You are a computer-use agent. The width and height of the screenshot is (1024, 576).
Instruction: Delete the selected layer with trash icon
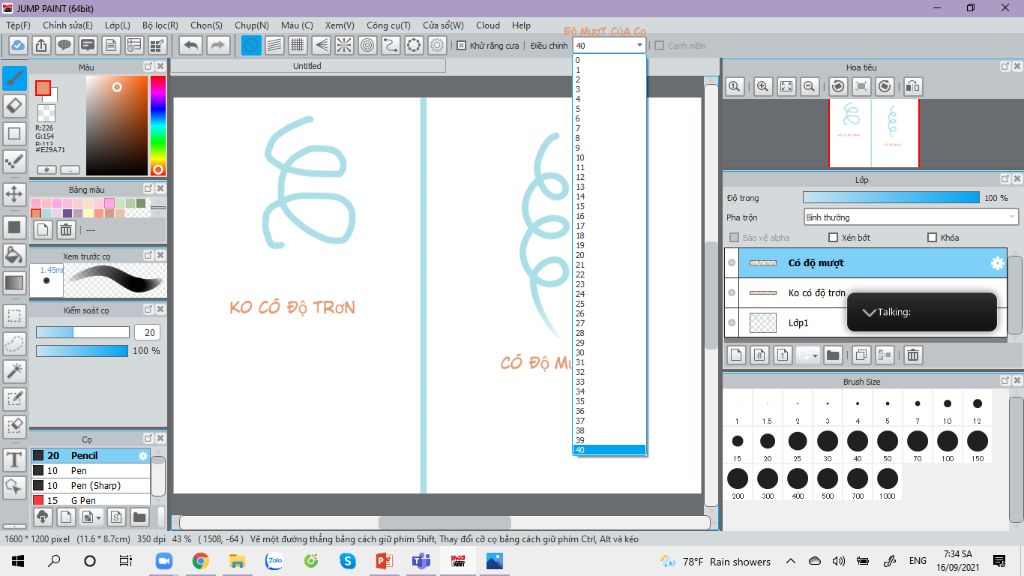(x=913, y=355)
